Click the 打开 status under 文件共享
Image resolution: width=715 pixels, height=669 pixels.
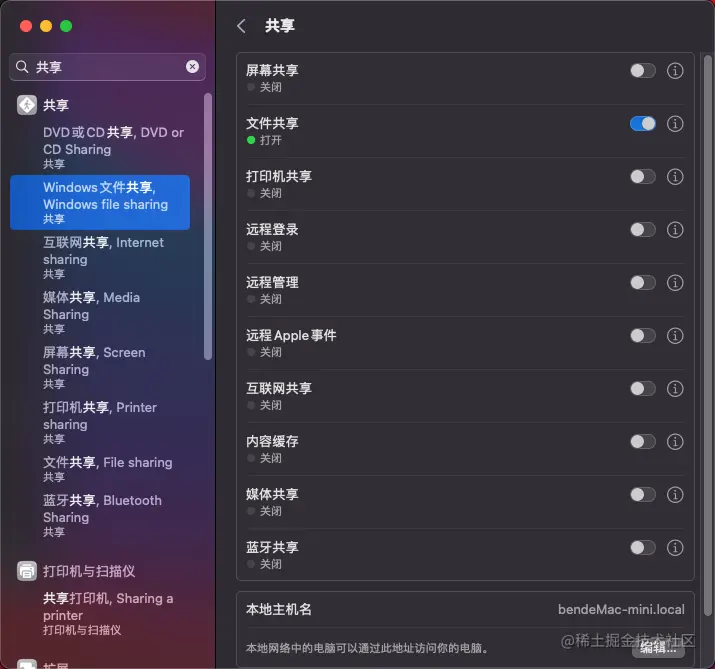click(270, 140)
